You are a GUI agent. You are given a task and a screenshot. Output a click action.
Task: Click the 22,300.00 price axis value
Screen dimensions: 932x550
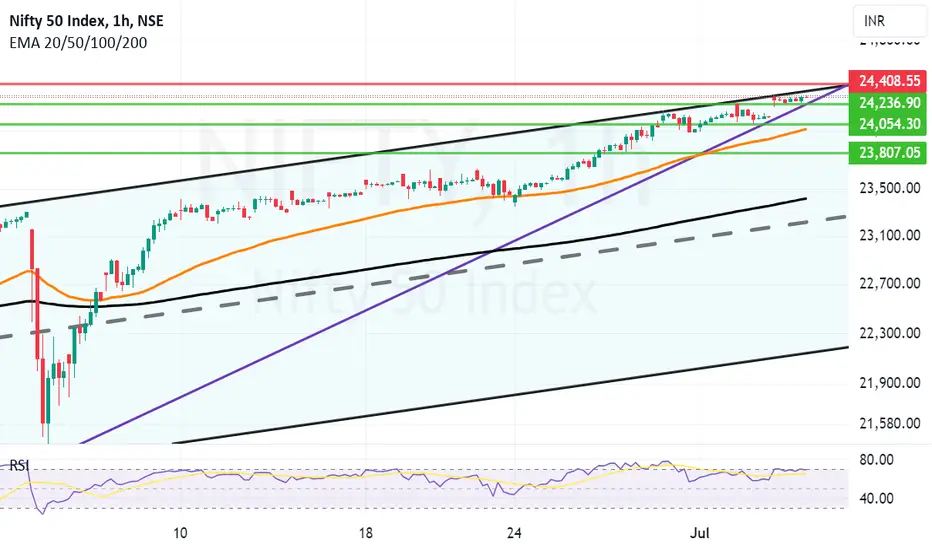click(x=890, y=333)
